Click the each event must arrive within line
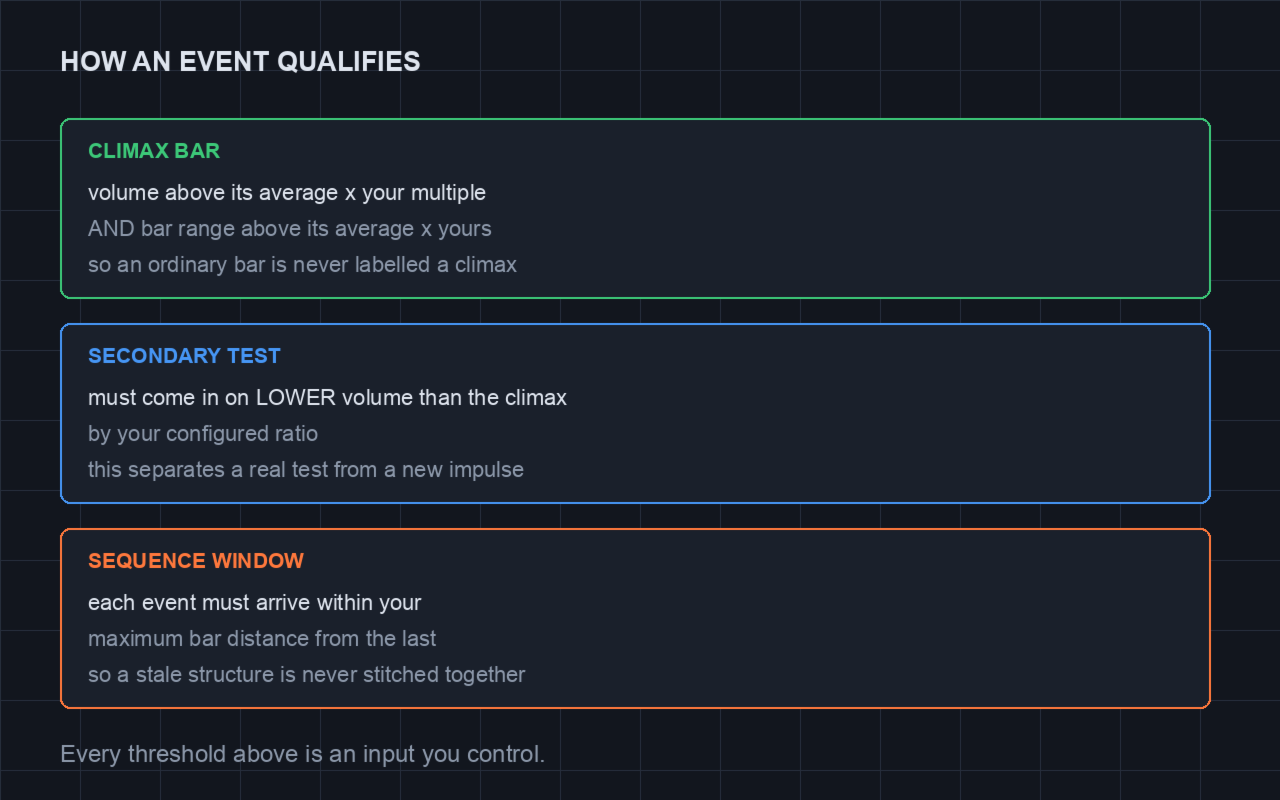Screen dimensions: 1280x800 pos(255,602)
